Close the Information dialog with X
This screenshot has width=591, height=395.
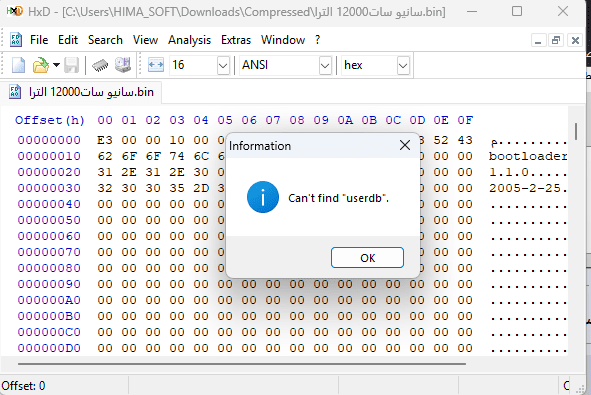[405, 145]
